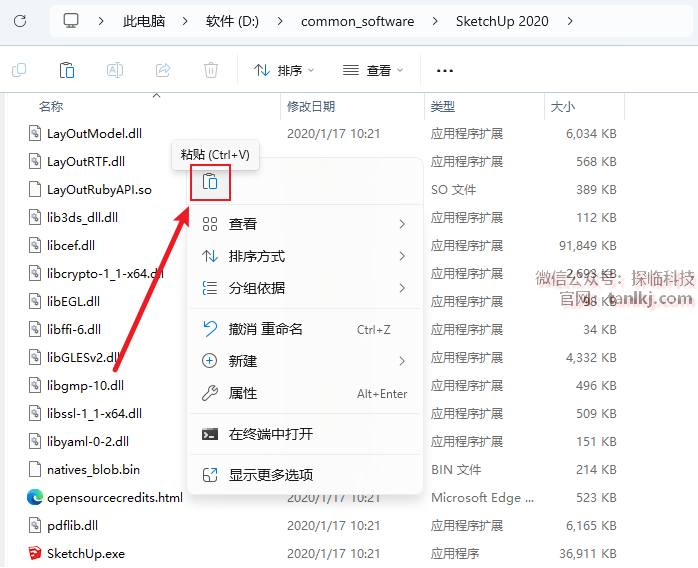The height and width of the screenshot is (568, 698).
Task: Open the See more (…) toolbar menu
Action: click(x=445, y=70)
